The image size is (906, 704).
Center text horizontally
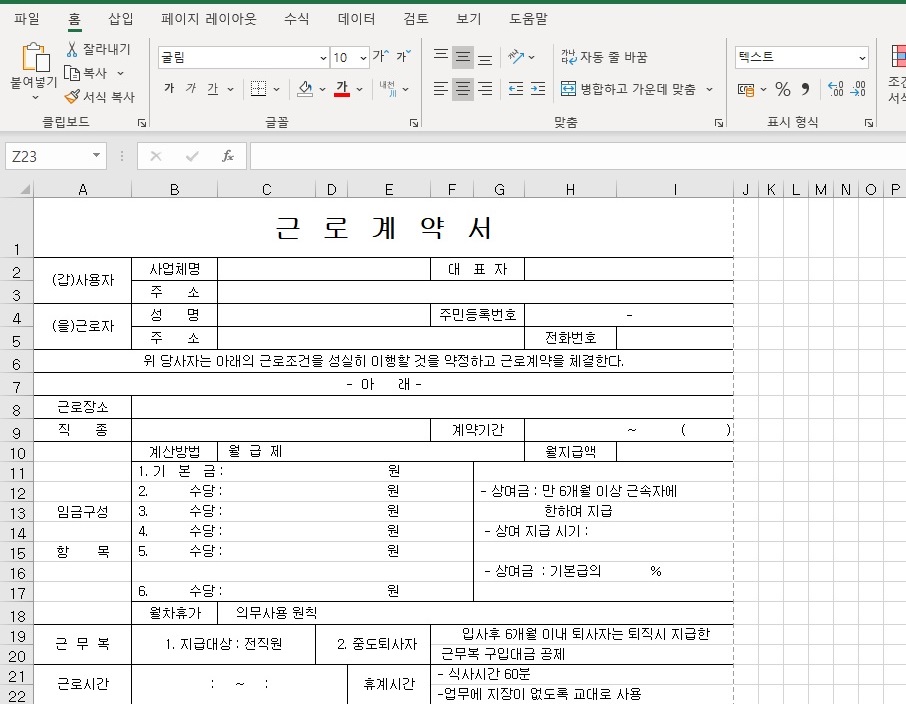coord(463,88)
